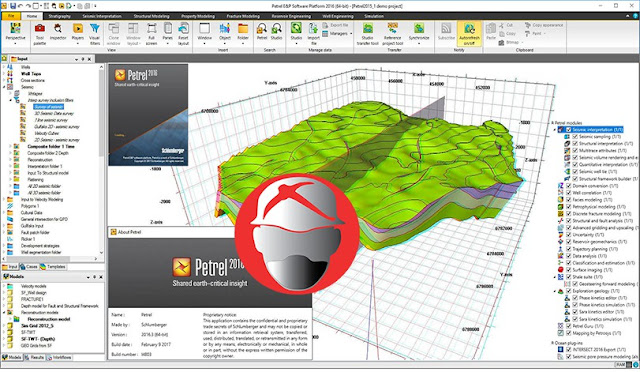Screen dimensions: 640x372
Task: Click the Subscribe button
Action: pos(446,32)
